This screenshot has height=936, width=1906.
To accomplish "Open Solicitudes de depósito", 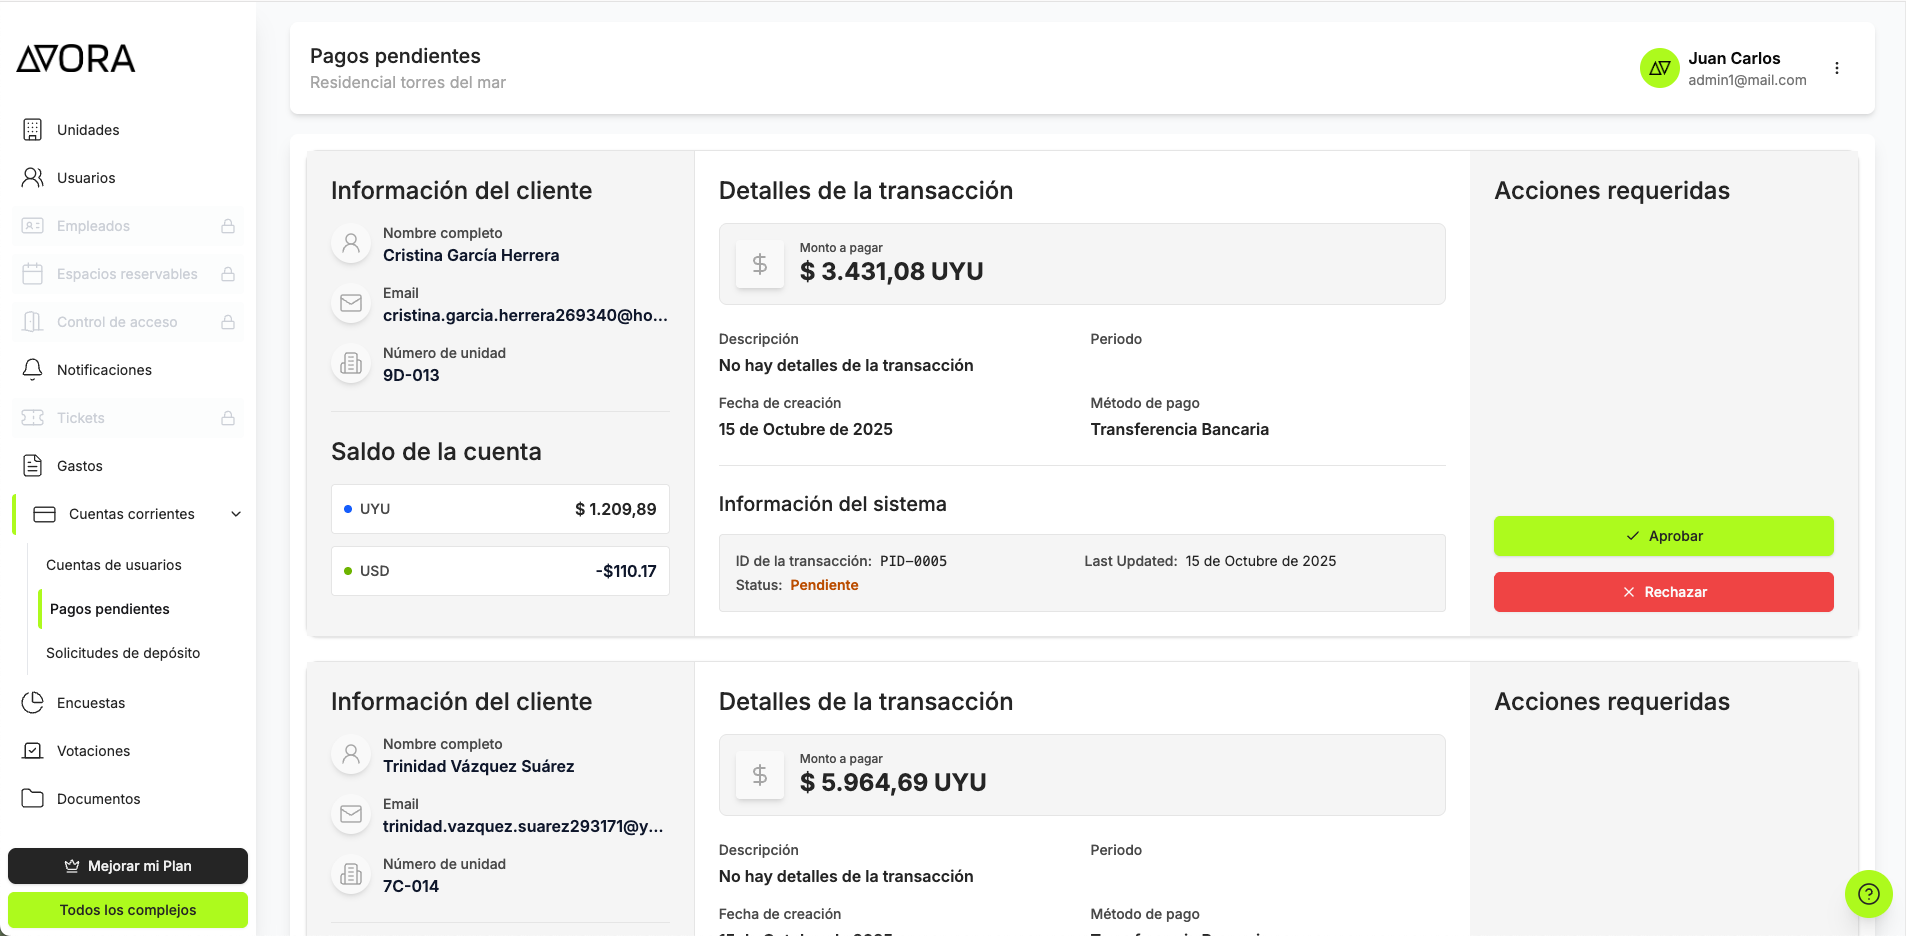I will (123, 652).
